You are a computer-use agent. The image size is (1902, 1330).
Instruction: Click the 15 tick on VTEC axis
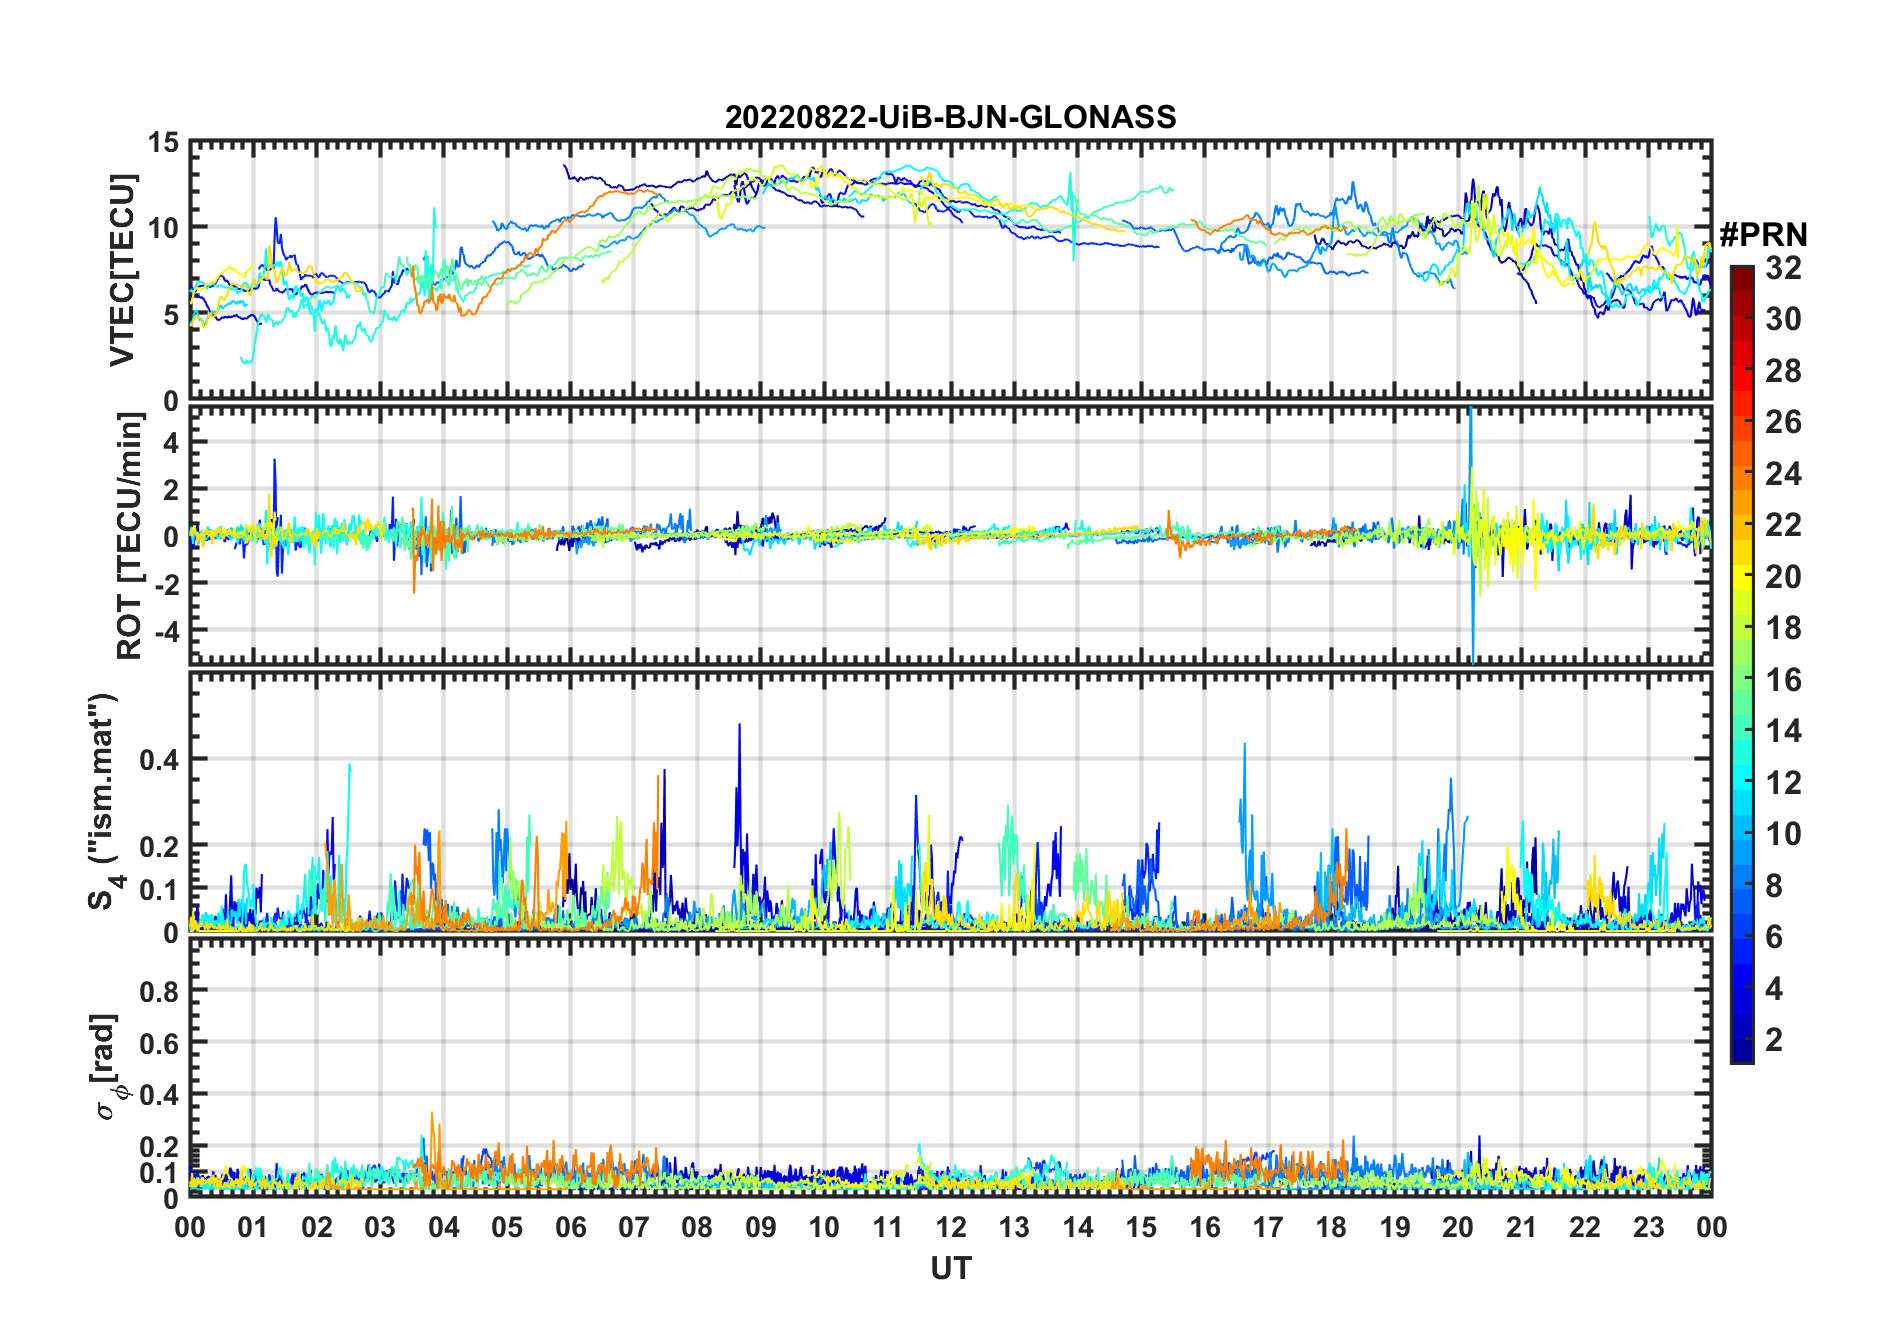pos(163,143)
